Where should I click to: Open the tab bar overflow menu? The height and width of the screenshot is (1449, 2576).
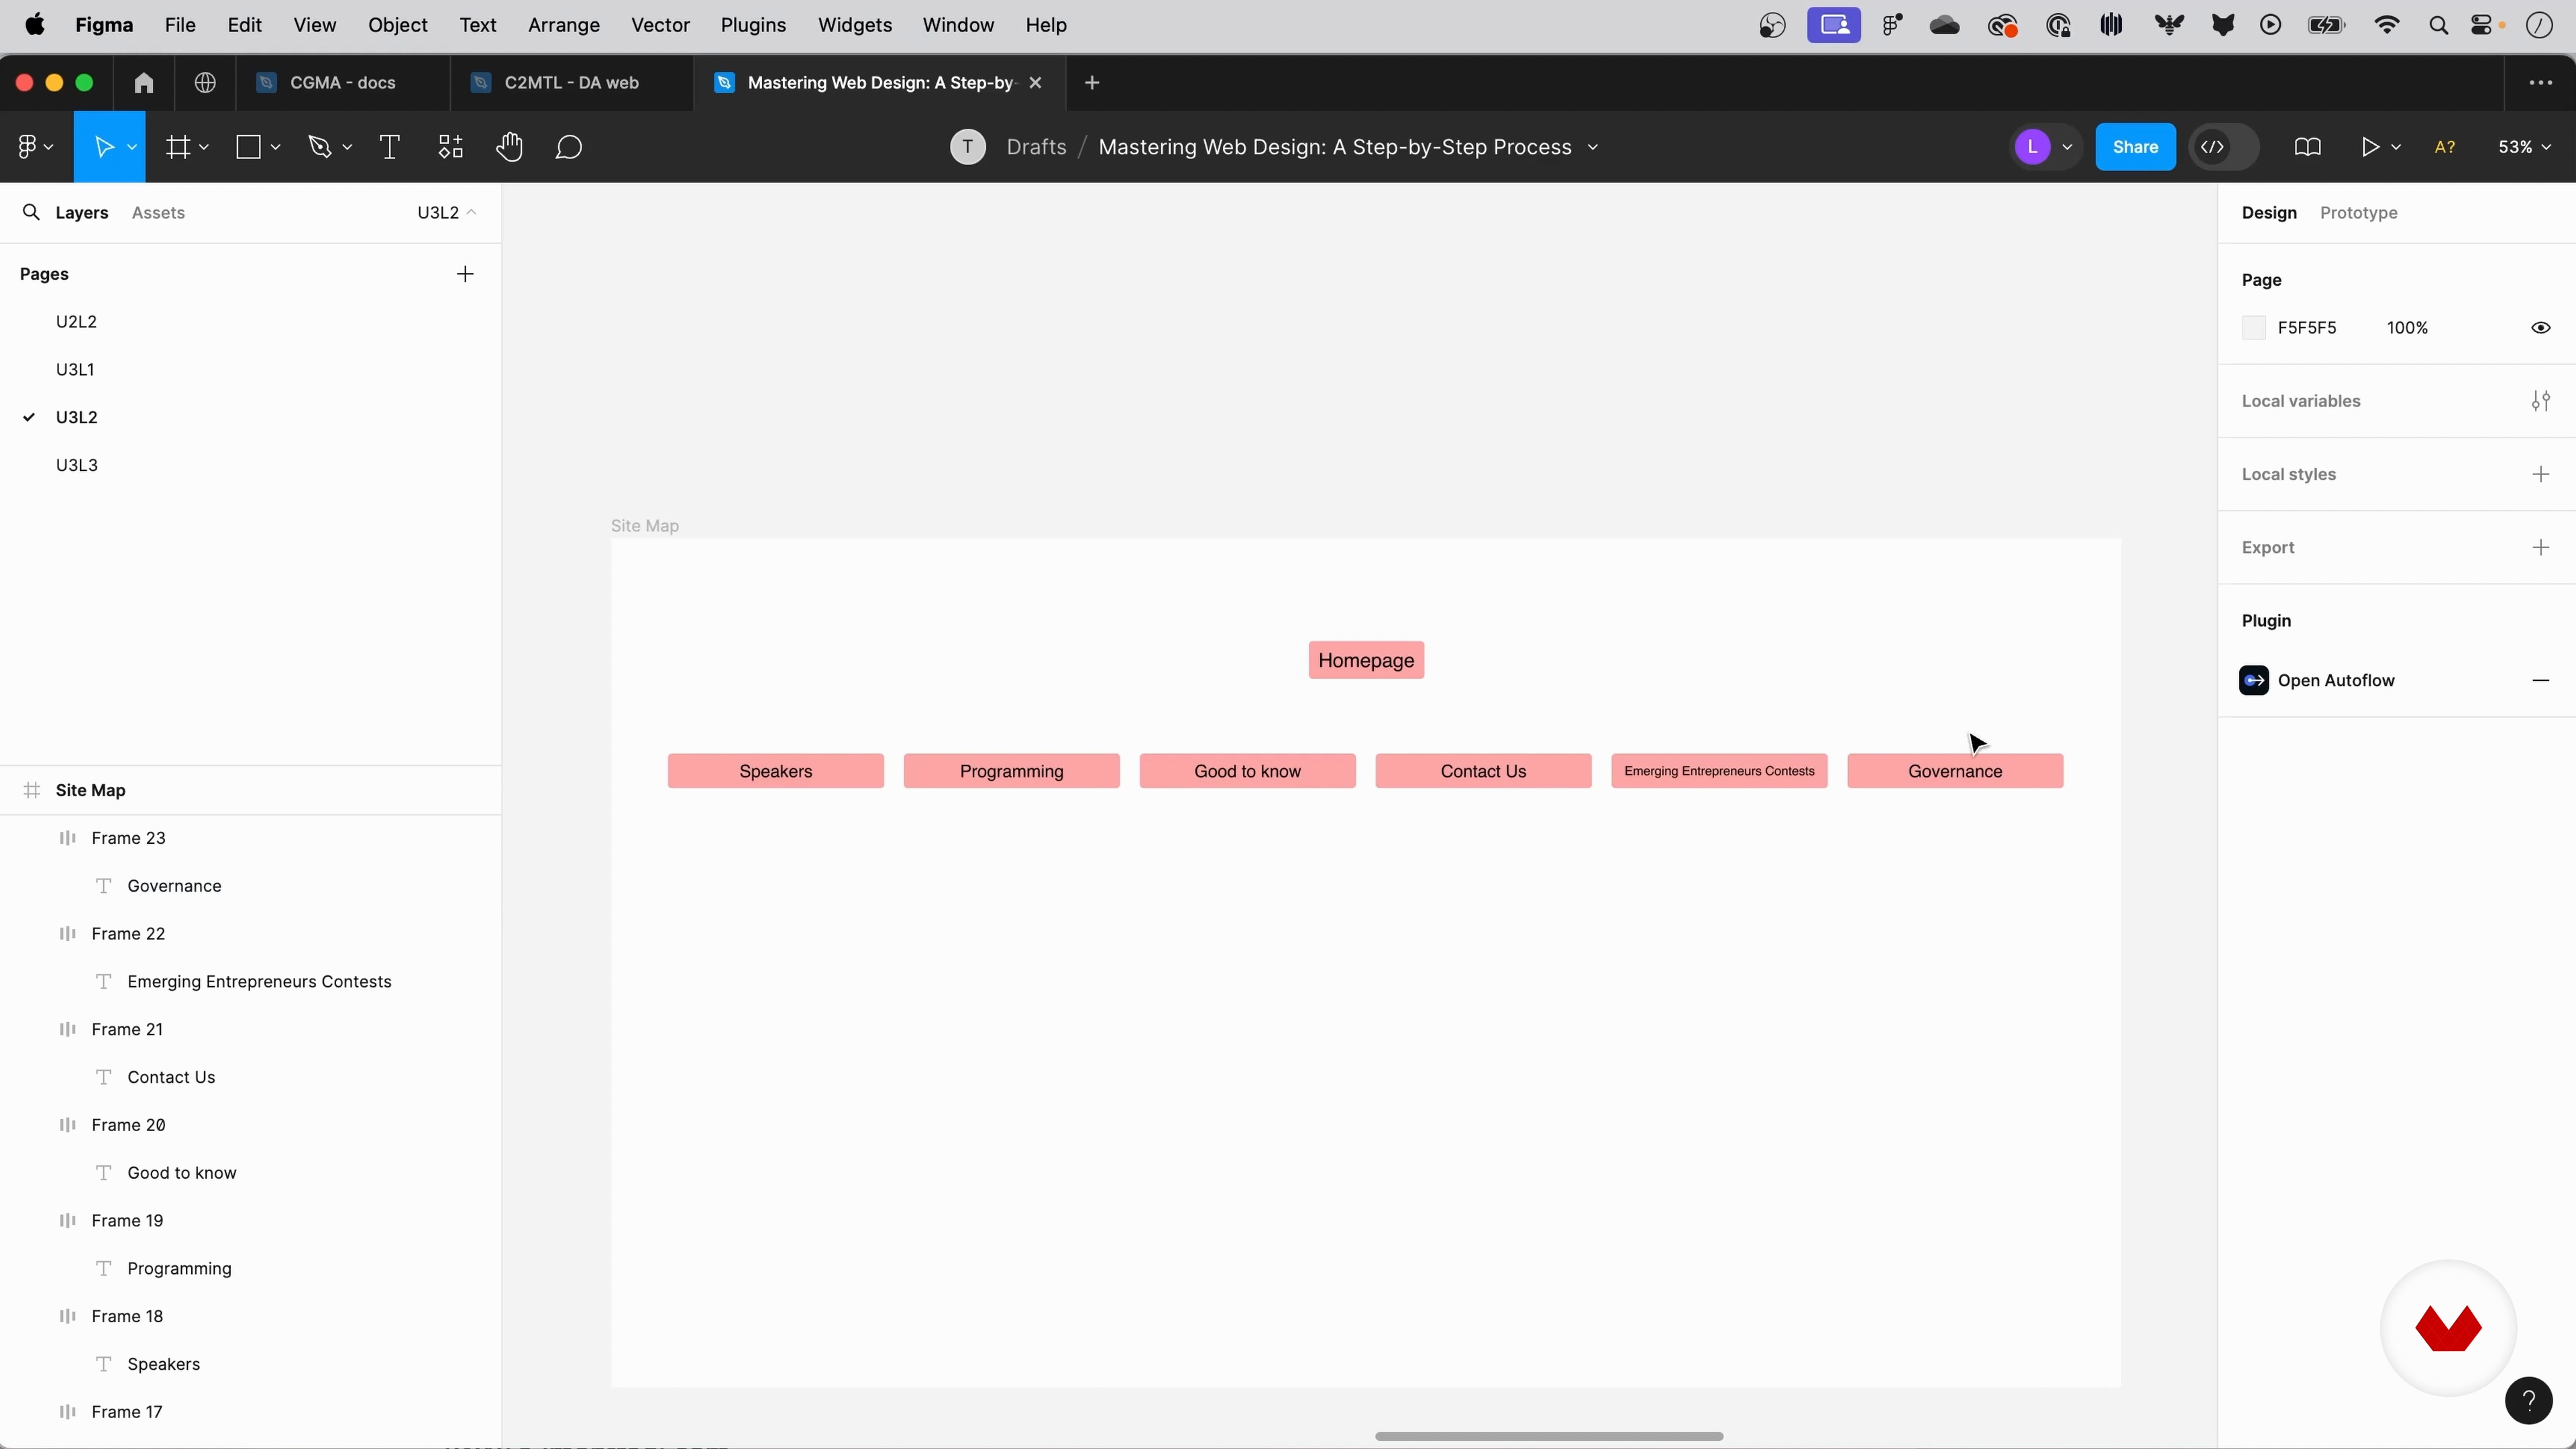2540,83
